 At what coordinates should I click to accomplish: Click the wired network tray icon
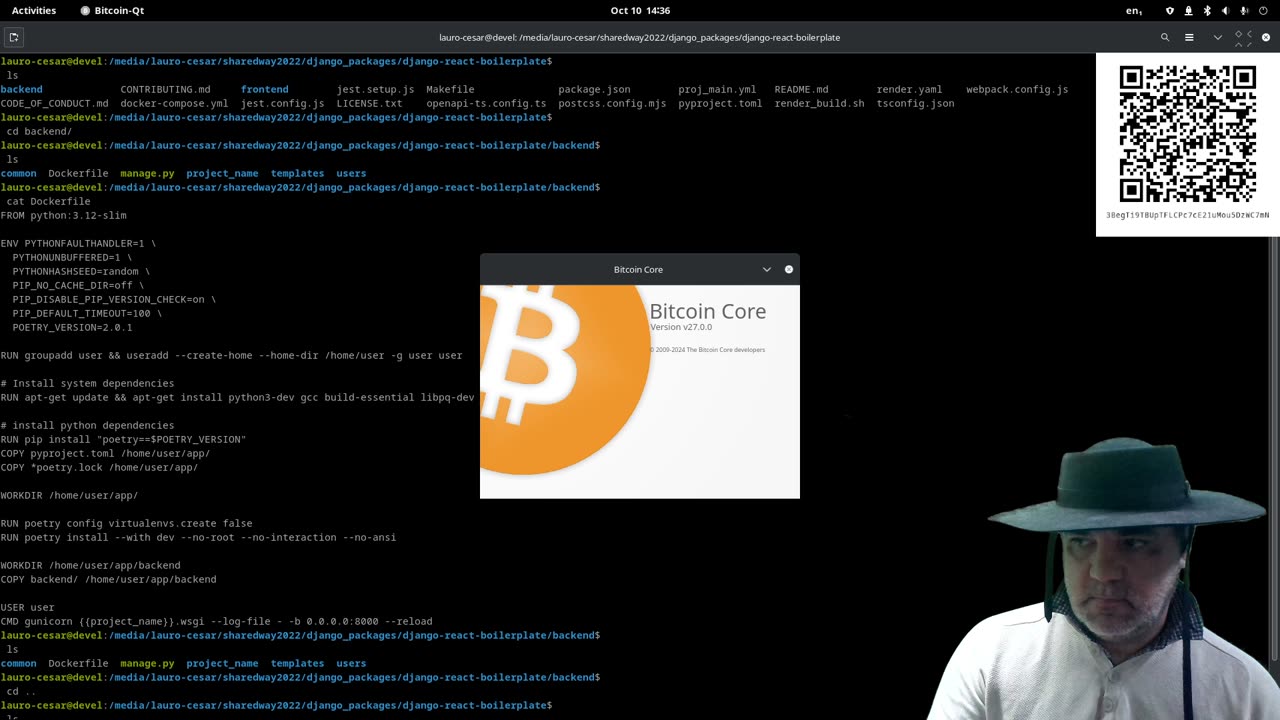(1189, 10)
